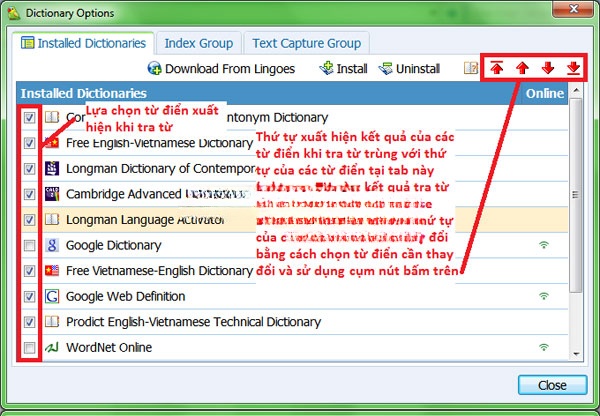Viewport: 600px width, 416px height.
Task: Enable the WordNet Online checkbox
Action: (29, 347)
